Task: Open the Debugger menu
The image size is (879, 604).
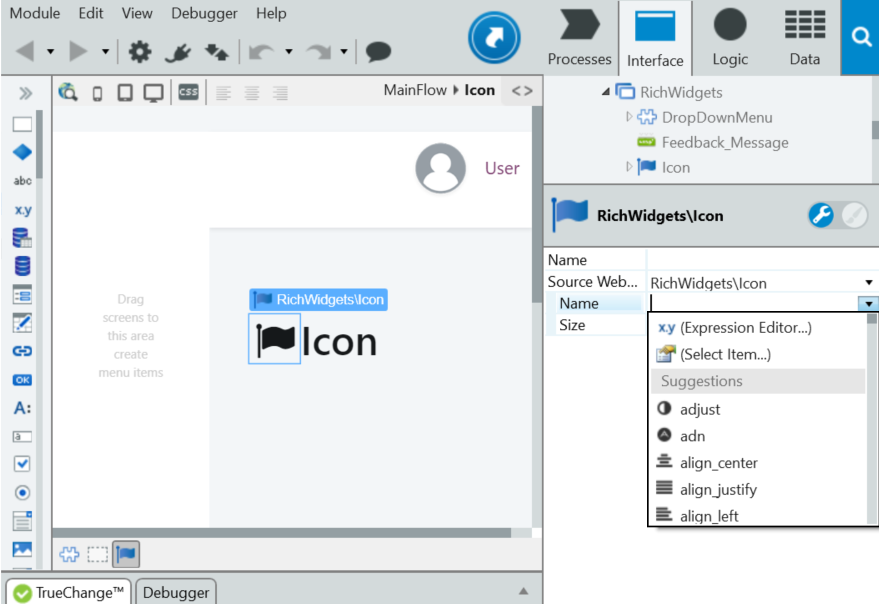Action: click(x=203, y=13)
